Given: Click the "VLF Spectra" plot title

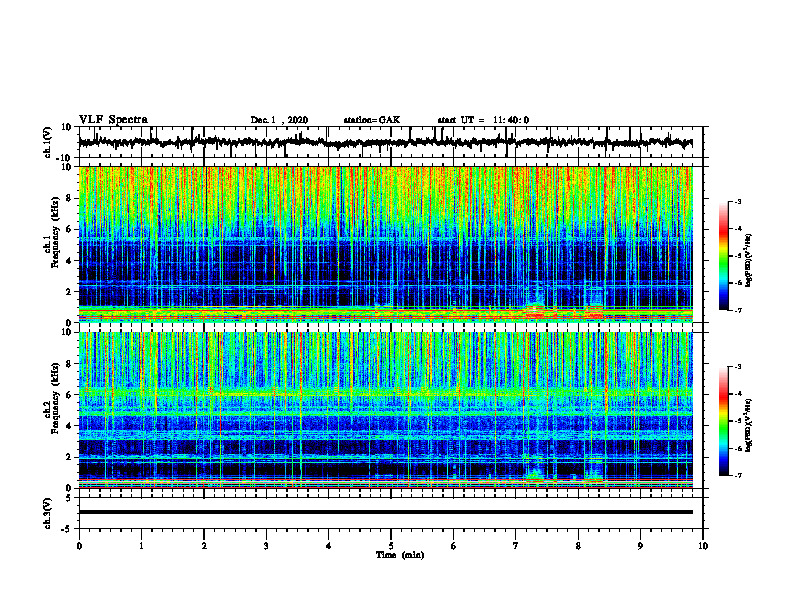Looking at the screenshot, I should tap(113, 120).
